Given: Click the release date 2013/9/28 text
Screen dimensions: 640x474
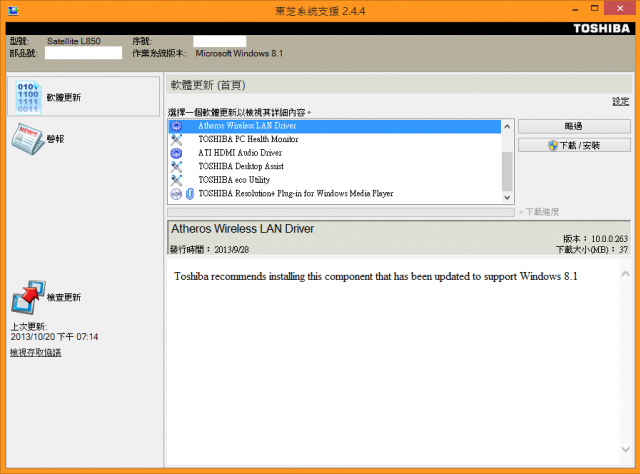Looking at the screenshot, I should 232,249.
